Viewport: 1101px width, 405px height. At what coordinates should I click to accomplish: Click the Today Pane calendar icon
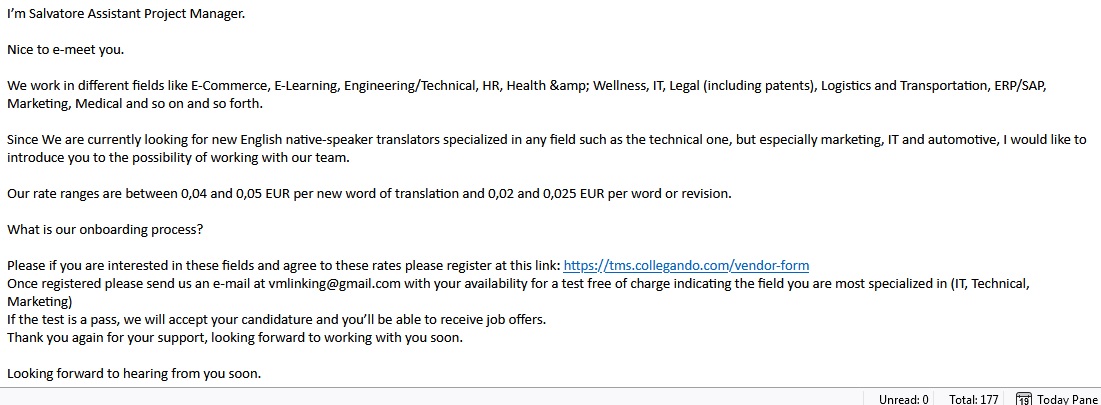(1023, 399)
